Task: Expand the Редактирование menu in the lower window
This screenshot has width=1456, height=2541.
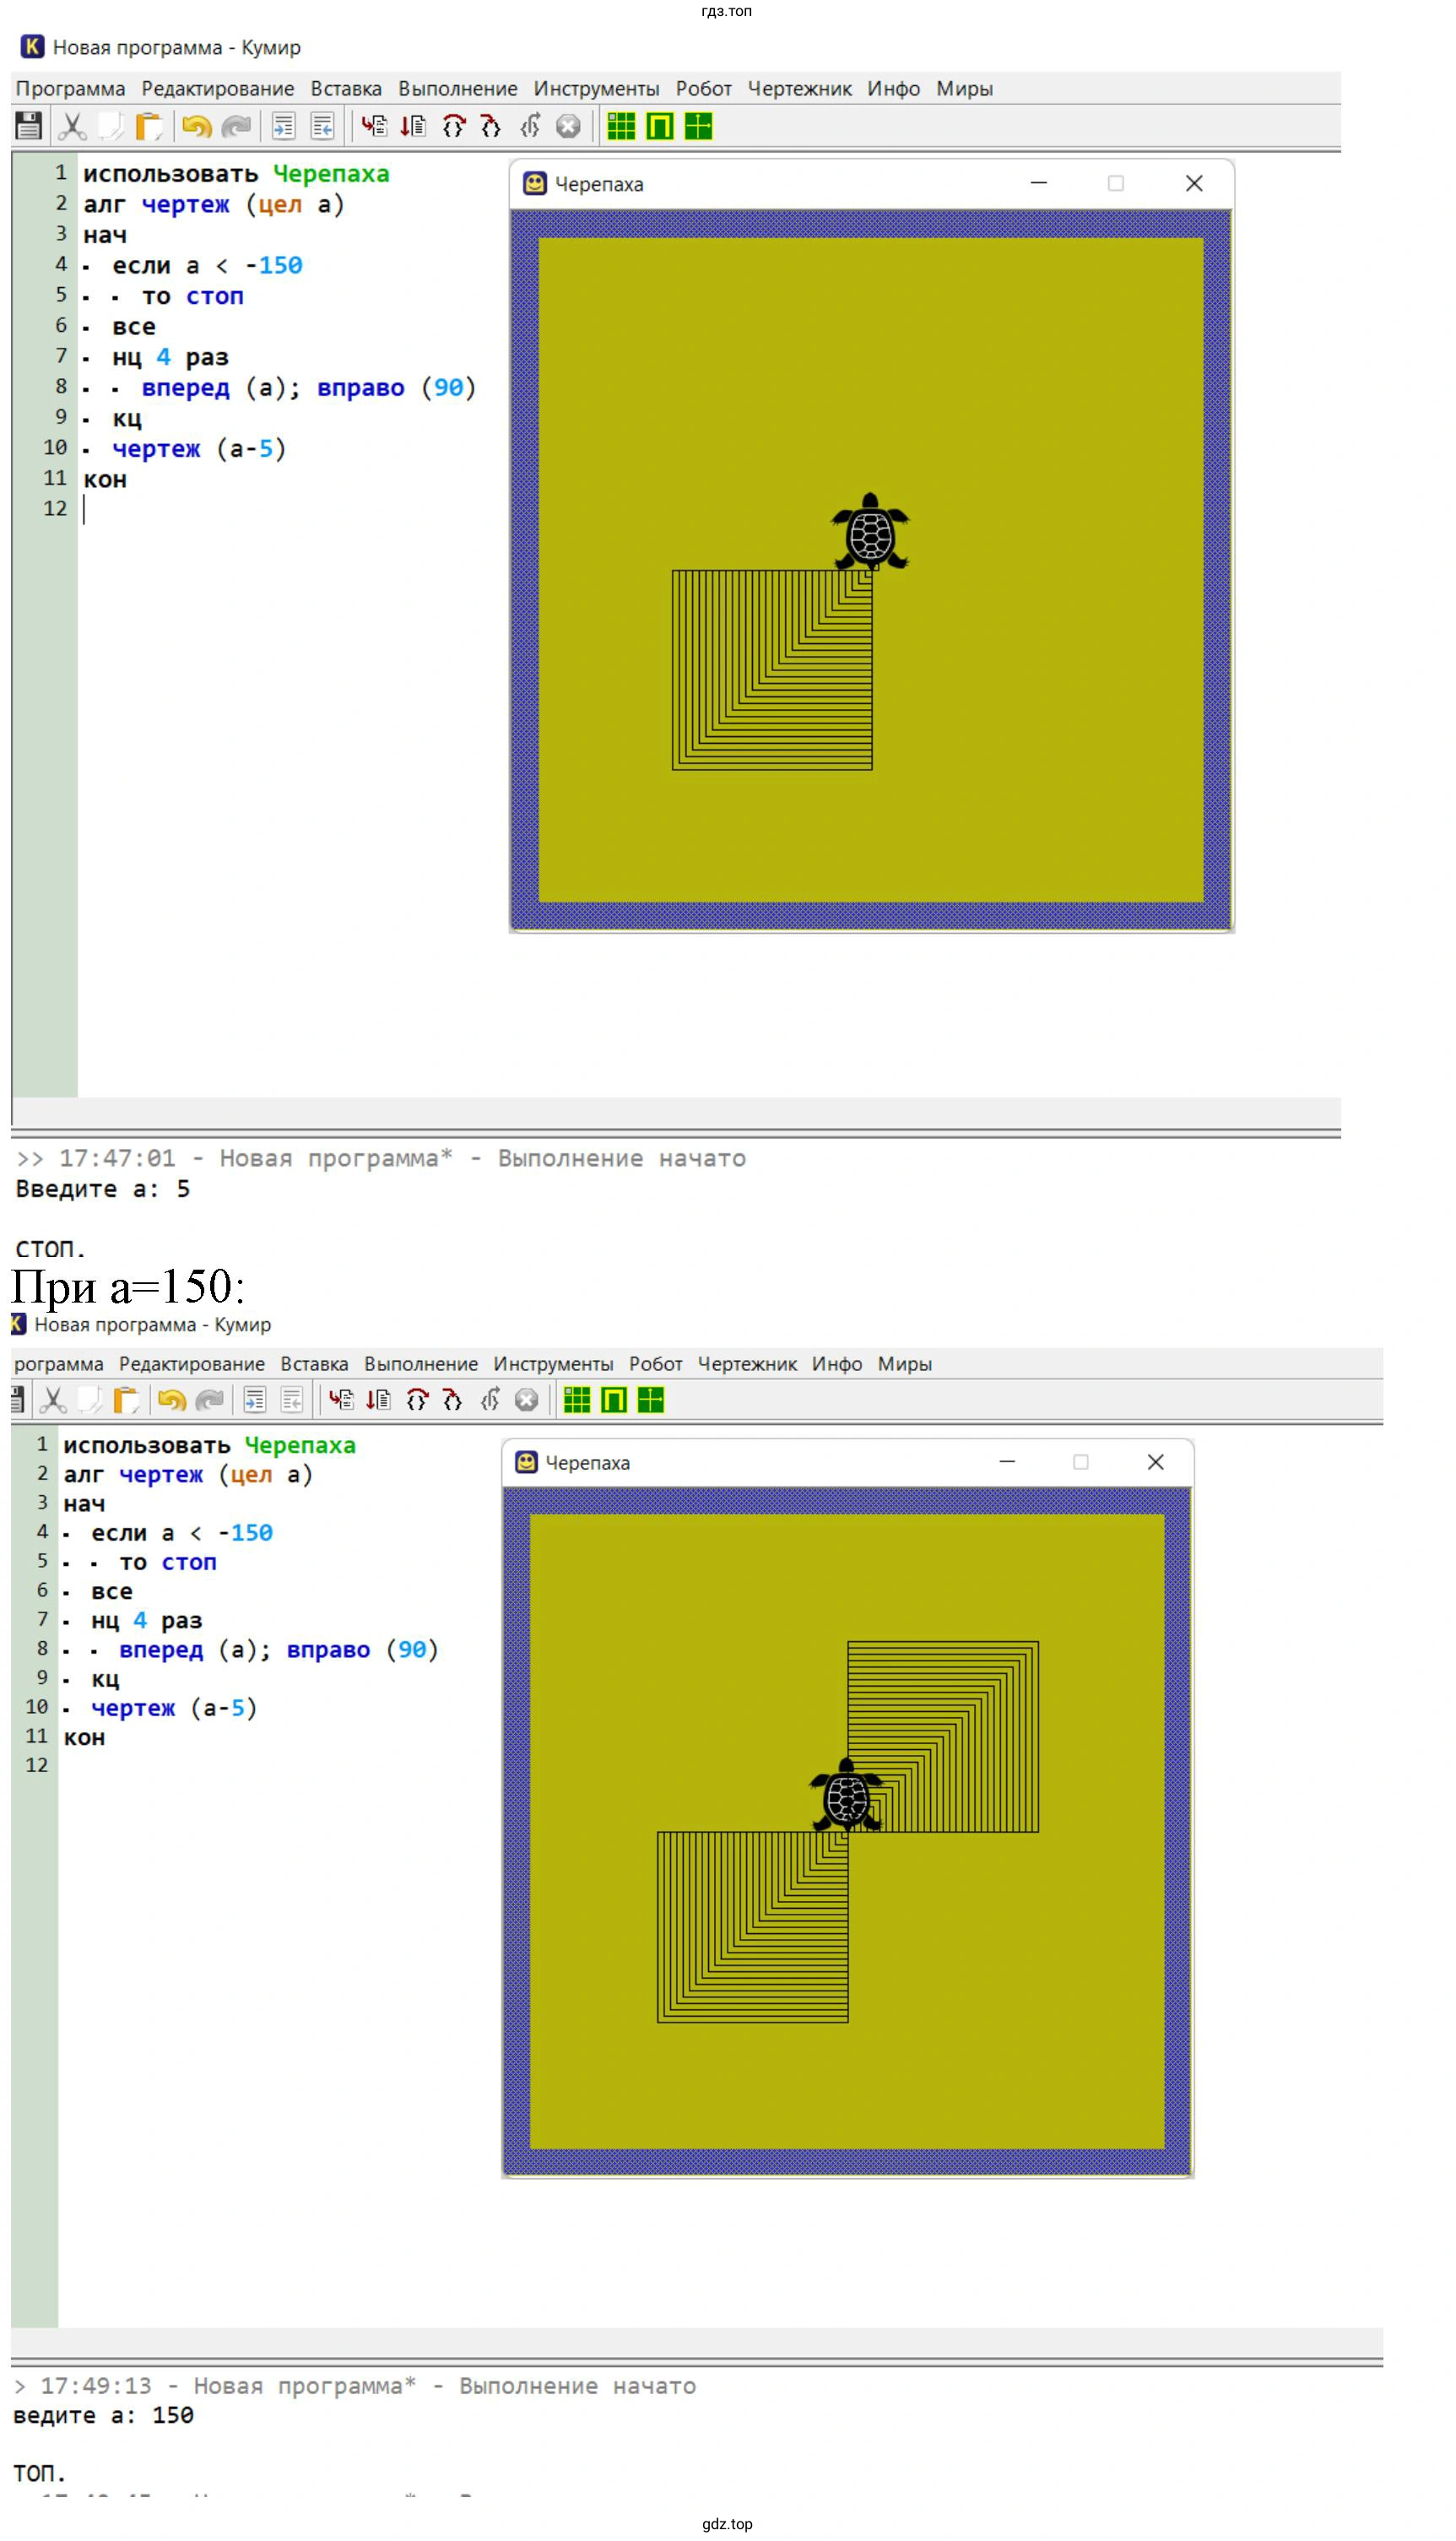Action: tap(192, 1364)
